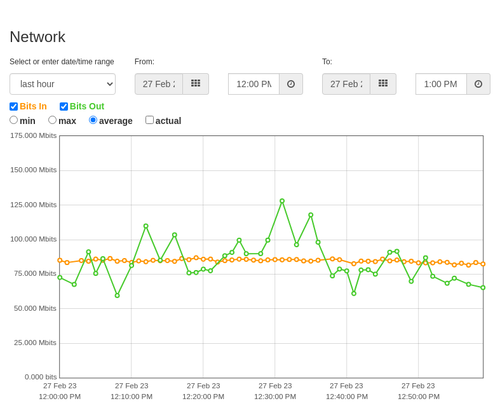Open the To date calendar picker
500x403 pixels.
click(x=383, y=84)
